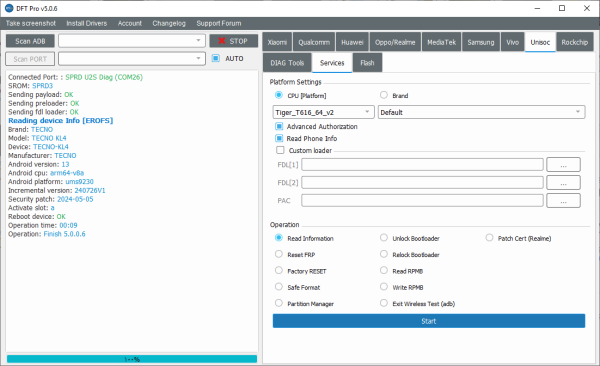Select Reset FRP operation
Image resolution: width=600 pixels, height=366 pixels.
click(279, 254)
